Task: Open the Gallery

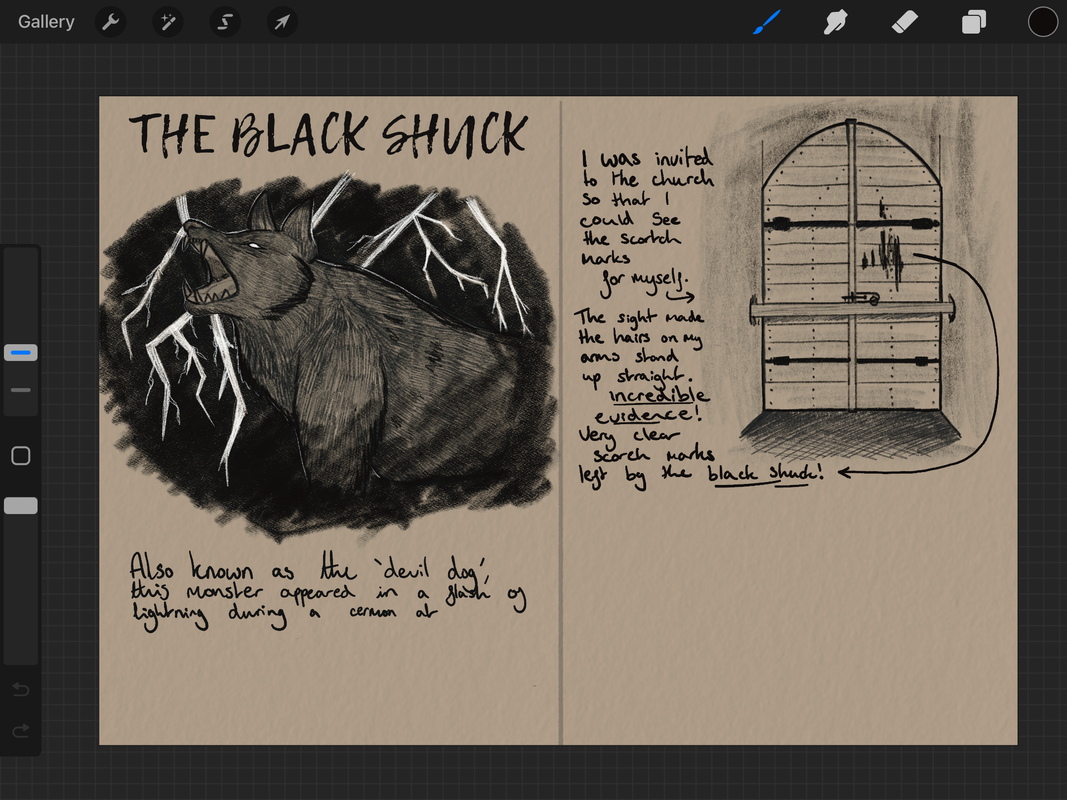Action: (x=46, y=22)
